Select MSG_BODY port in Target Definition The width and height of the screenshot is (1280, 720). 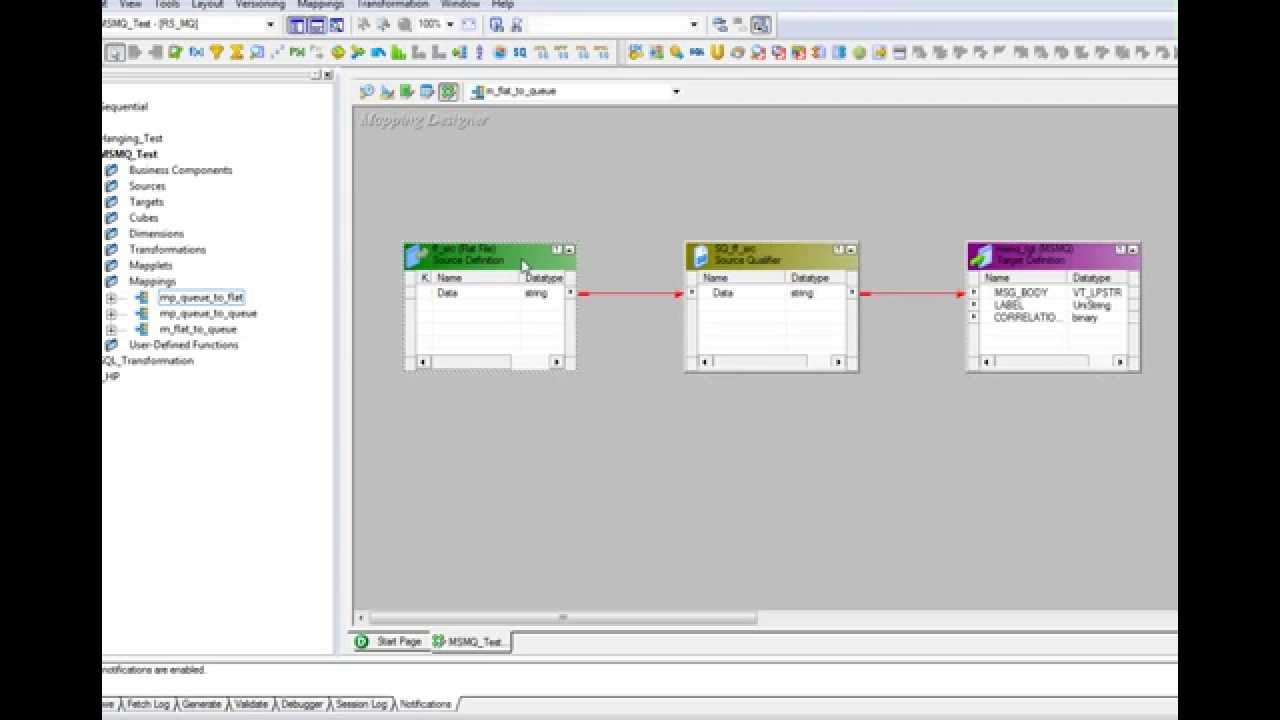(x=1020, y=293)
